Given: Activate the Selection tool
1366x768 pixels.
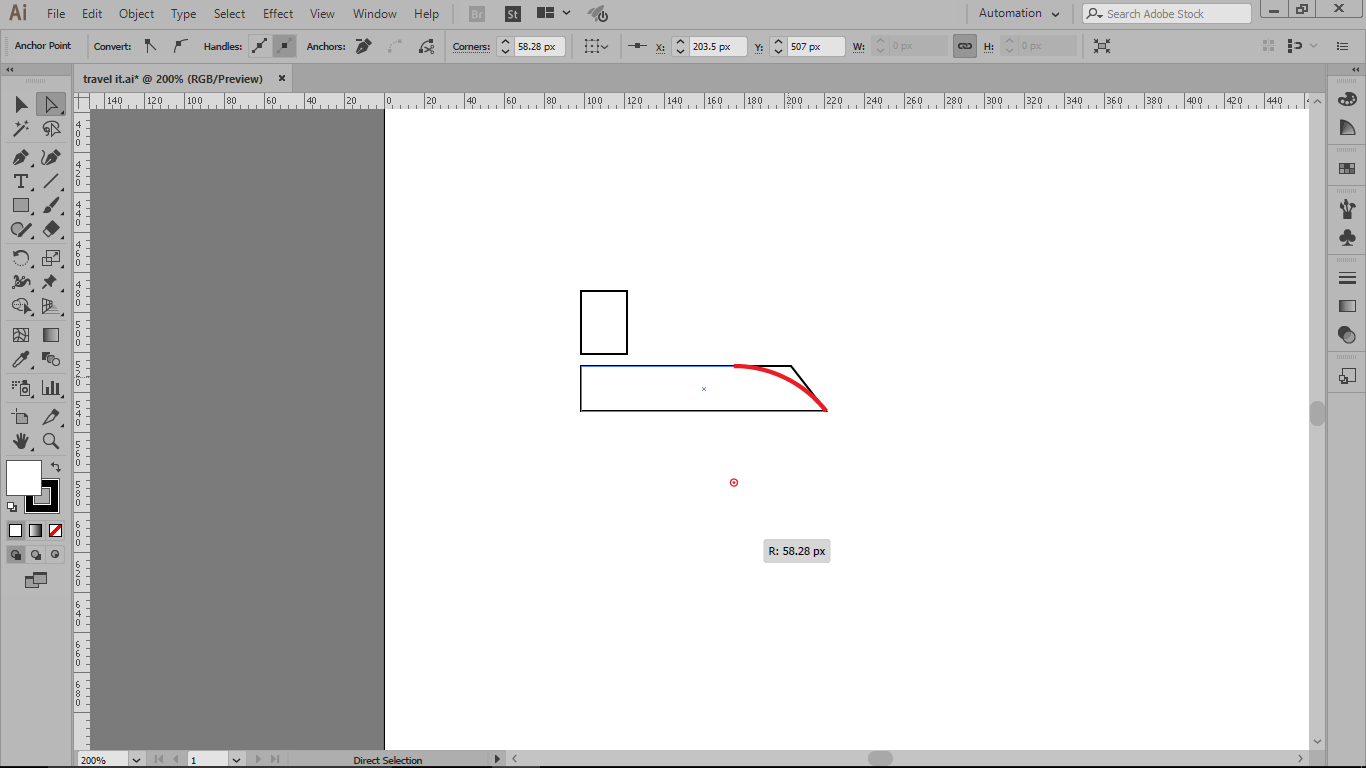Looking at the screenshot, I should pos(19,104).
